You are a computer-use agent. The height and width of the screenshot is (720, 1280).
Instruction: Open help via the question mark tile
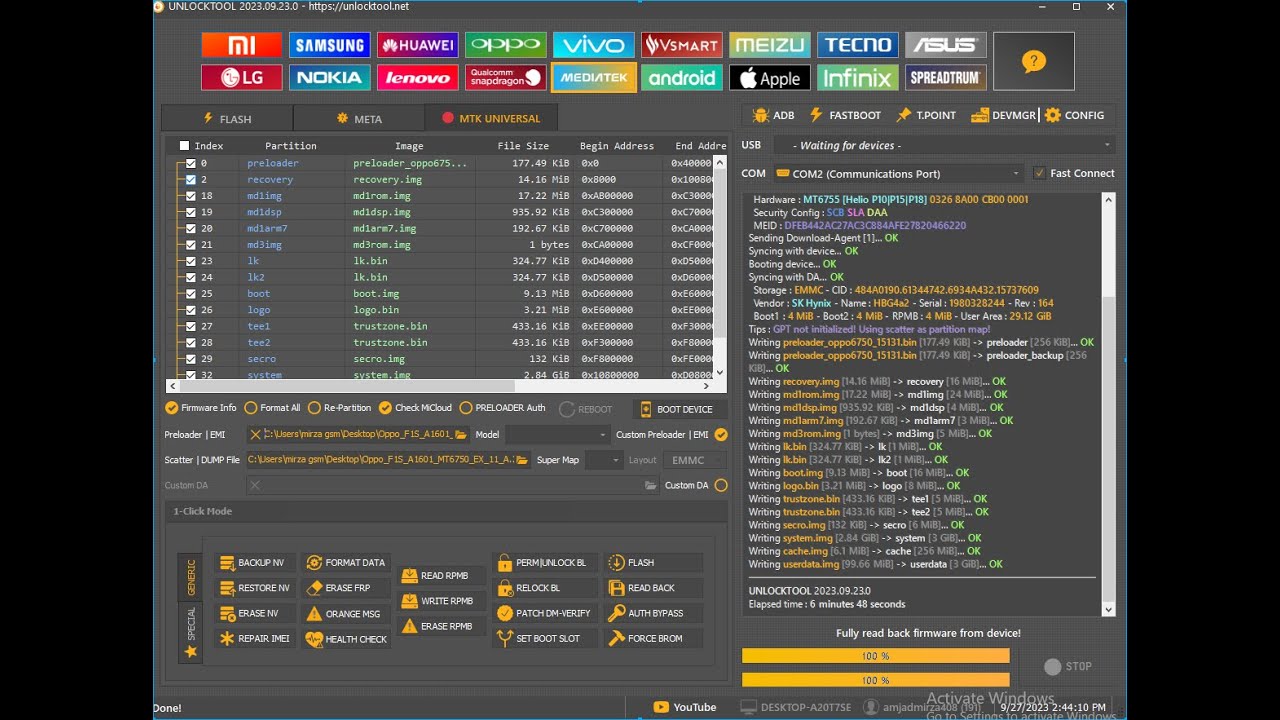pyautogui.click(x=1033, y=62)
